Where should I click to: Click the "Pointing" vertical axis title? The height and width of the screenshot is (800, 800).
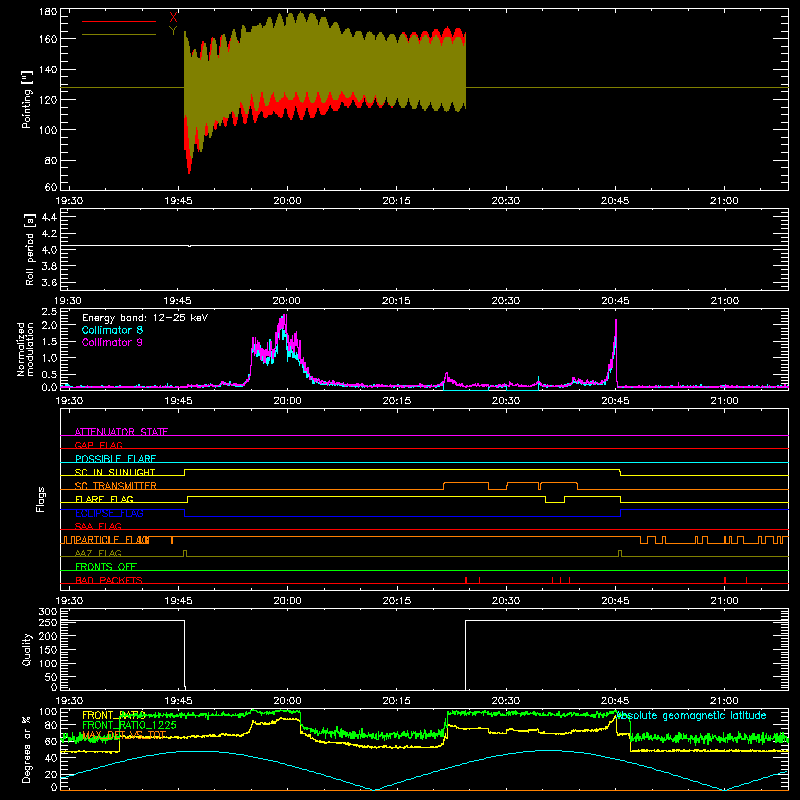point(27,99)
